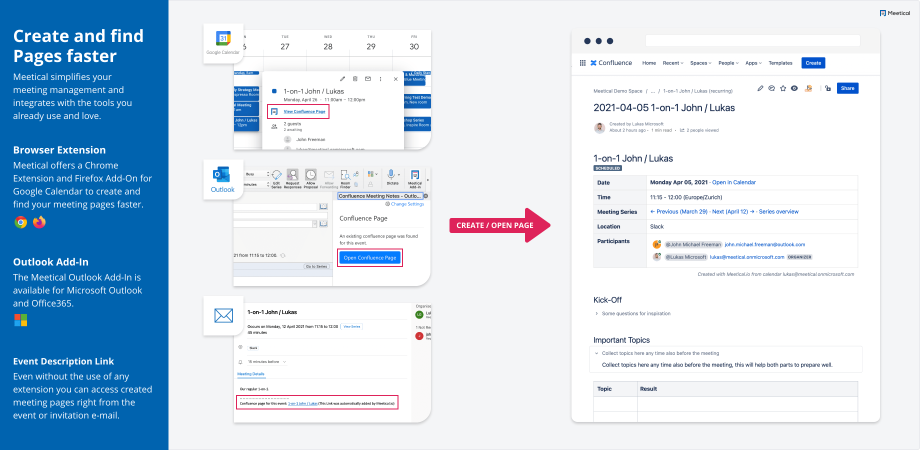The height and width of the screenshot is (450, 920).
Task: Delete event trash icon in Calendar popup
Action: point(355,79)
